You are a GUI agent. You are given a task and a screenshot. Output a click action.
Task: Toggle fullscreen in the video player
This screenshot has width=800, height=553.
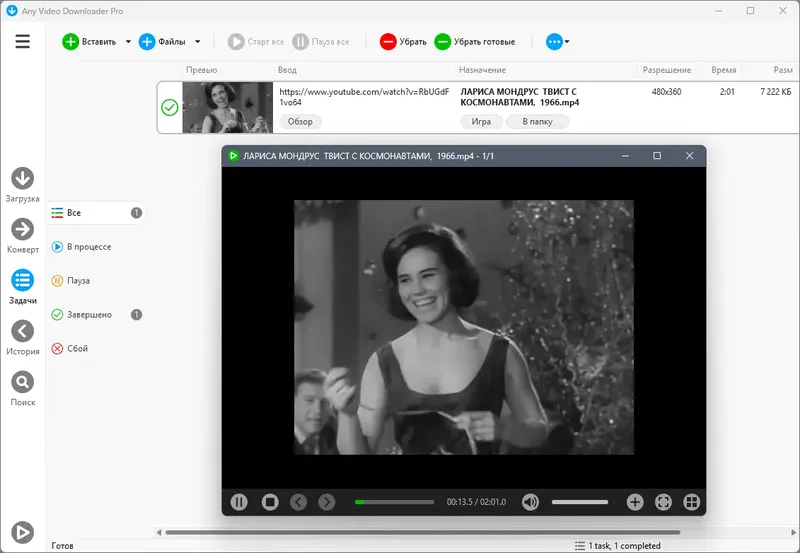pos(663,502)
